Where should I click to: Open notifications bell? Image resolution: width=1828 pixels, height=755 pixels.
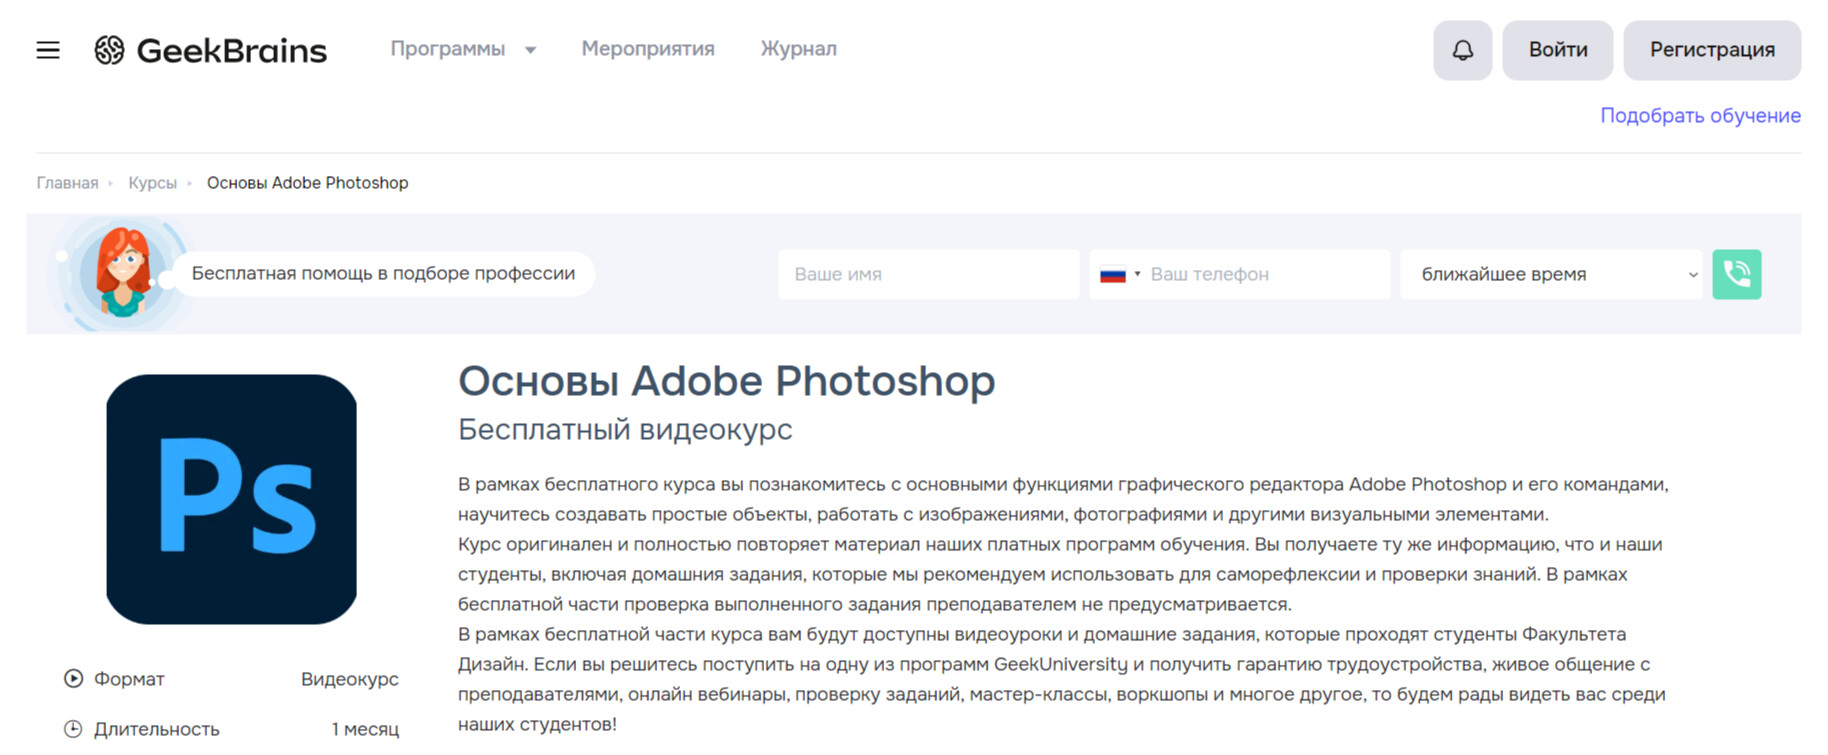1462,50
